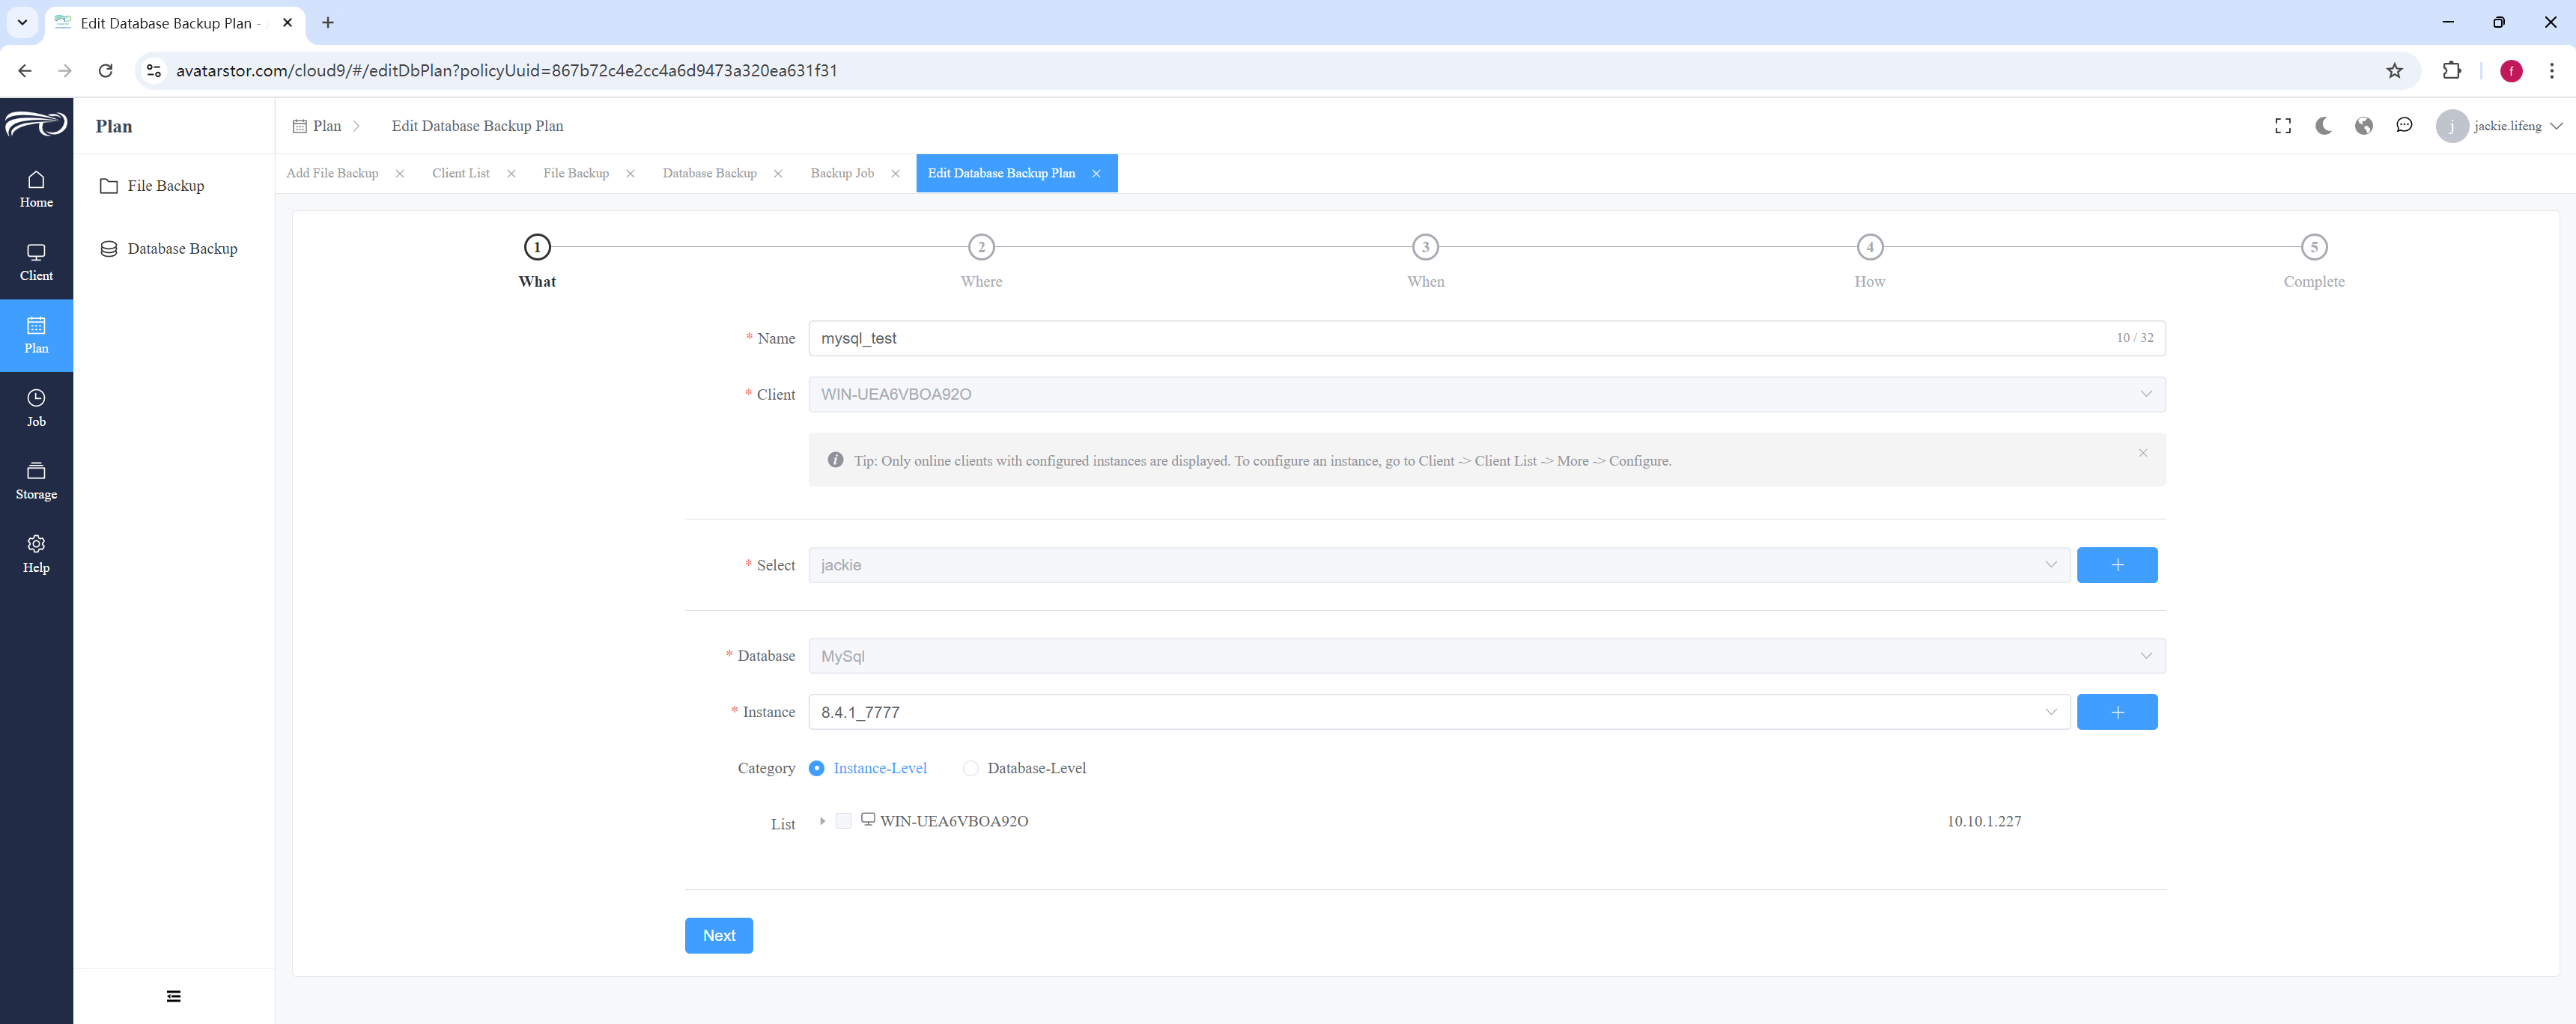Image resolution: width=2576 pixels, height=1024 pixels.
Task: Open the Home section in sidebar
Action: coord(36,189)
